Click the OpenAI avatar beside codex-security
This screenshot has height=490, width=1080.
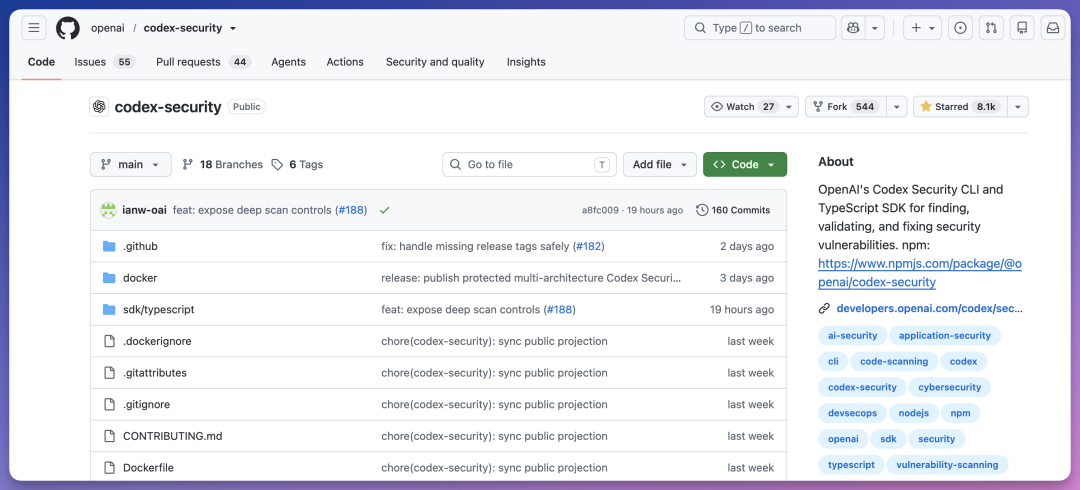(99, 107)
